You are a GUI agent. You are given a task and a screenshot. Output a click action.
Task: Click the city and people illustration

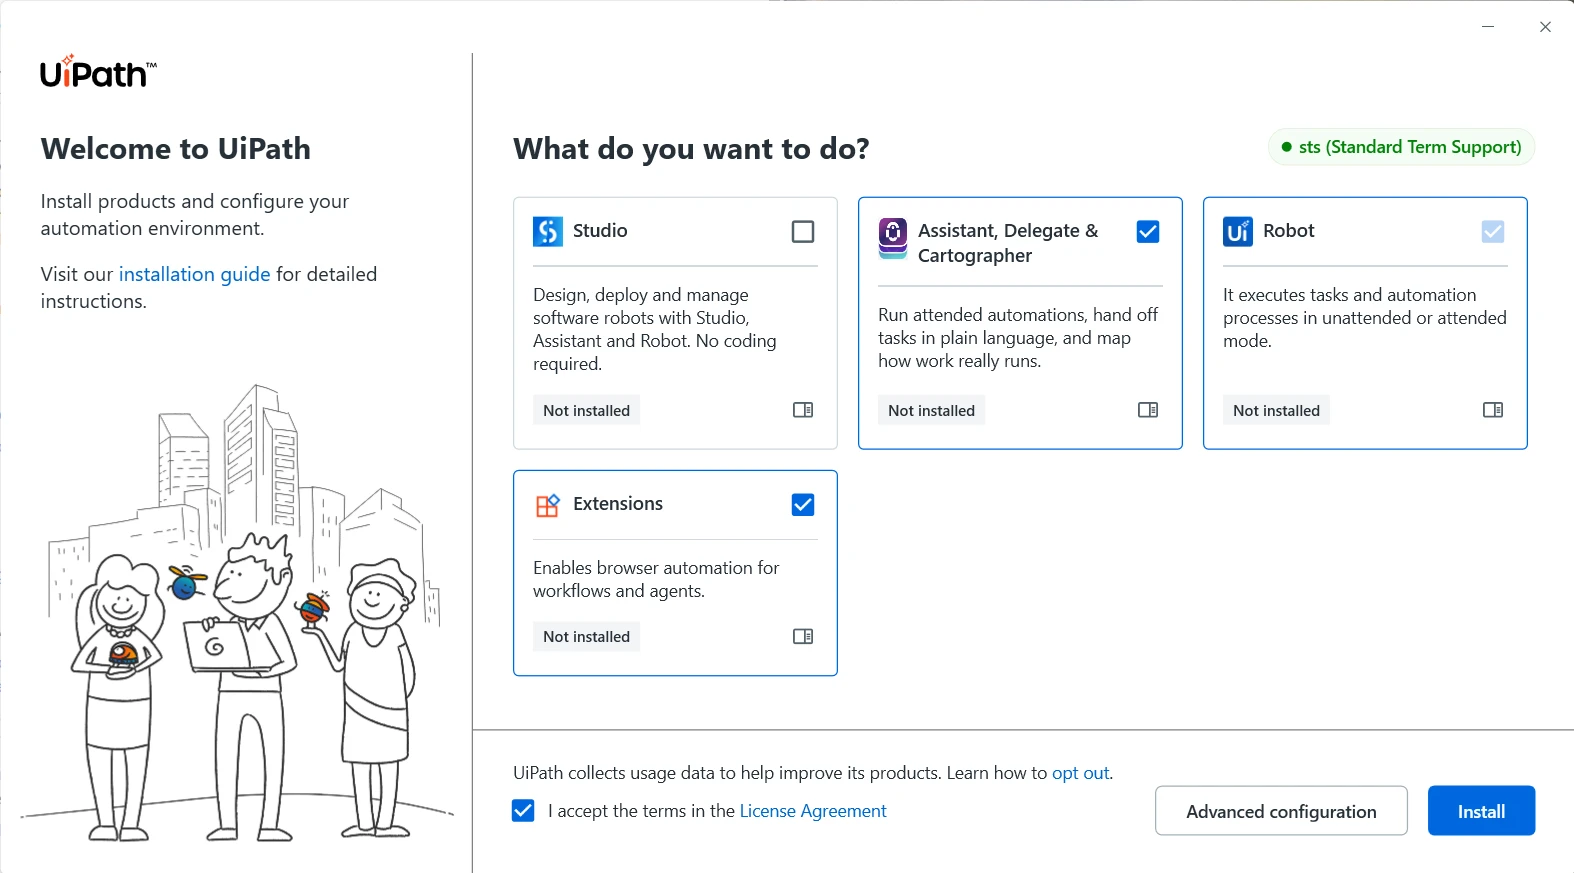[x=238, y=613]
